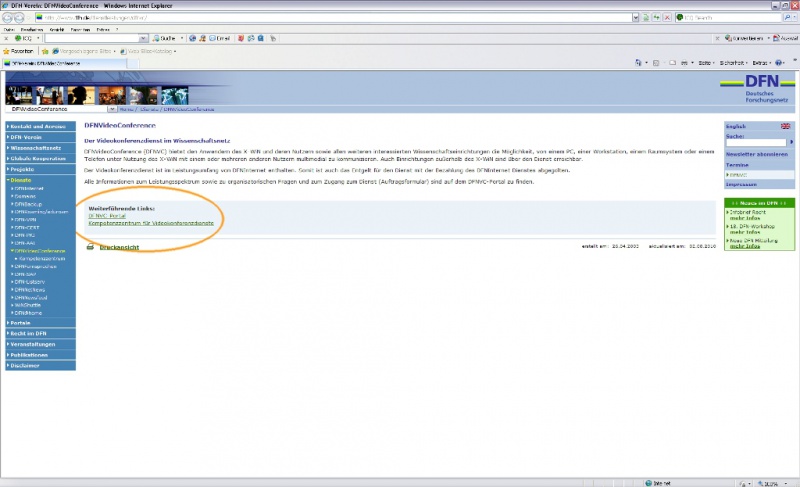This screenshot has height=487, width=800.
Task: Expand DFN-Verein navigation item
Action: [40, 137]
